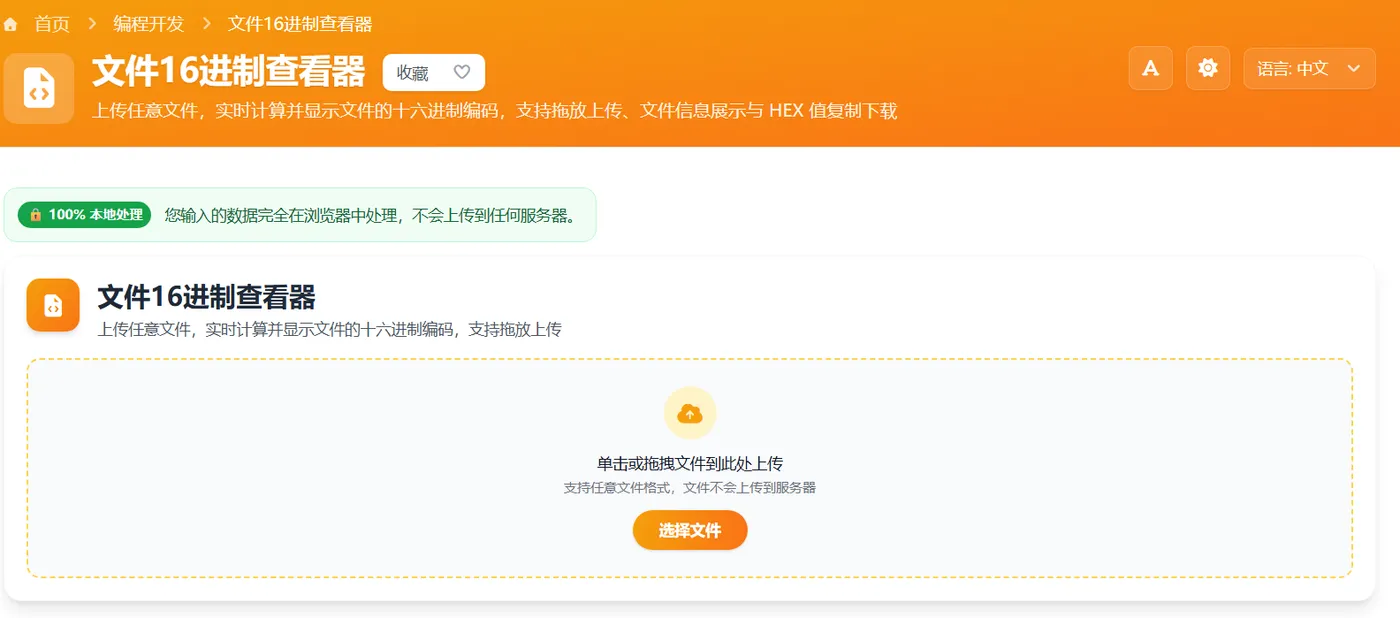The width and height of the screenshot is (1400, 618).
Task: Click the tool card's hex viewer icon
Action: [x=52, y=304]
